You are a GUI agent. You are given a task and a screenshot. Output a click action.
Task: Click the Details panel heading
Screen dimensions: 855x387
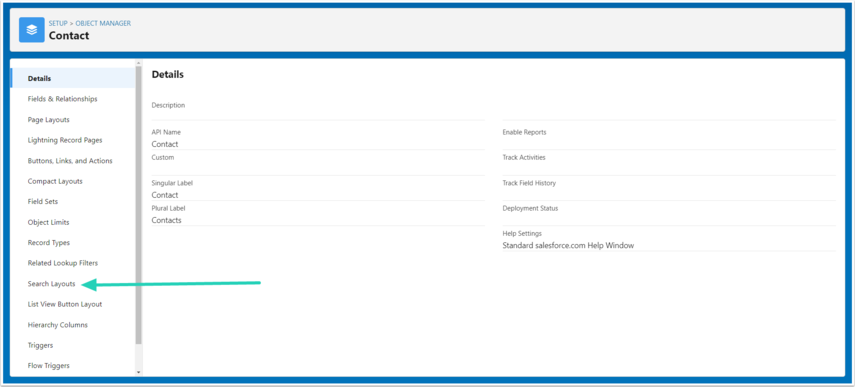point(167,75)
